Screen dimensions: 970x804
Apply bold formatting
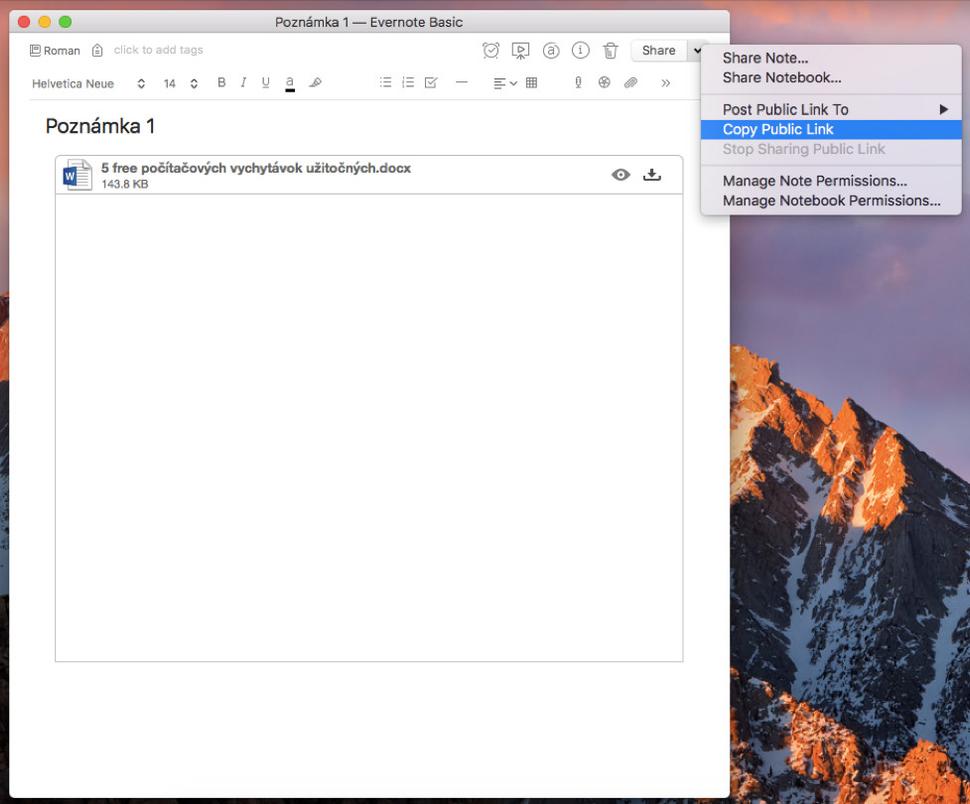(221, 82)
